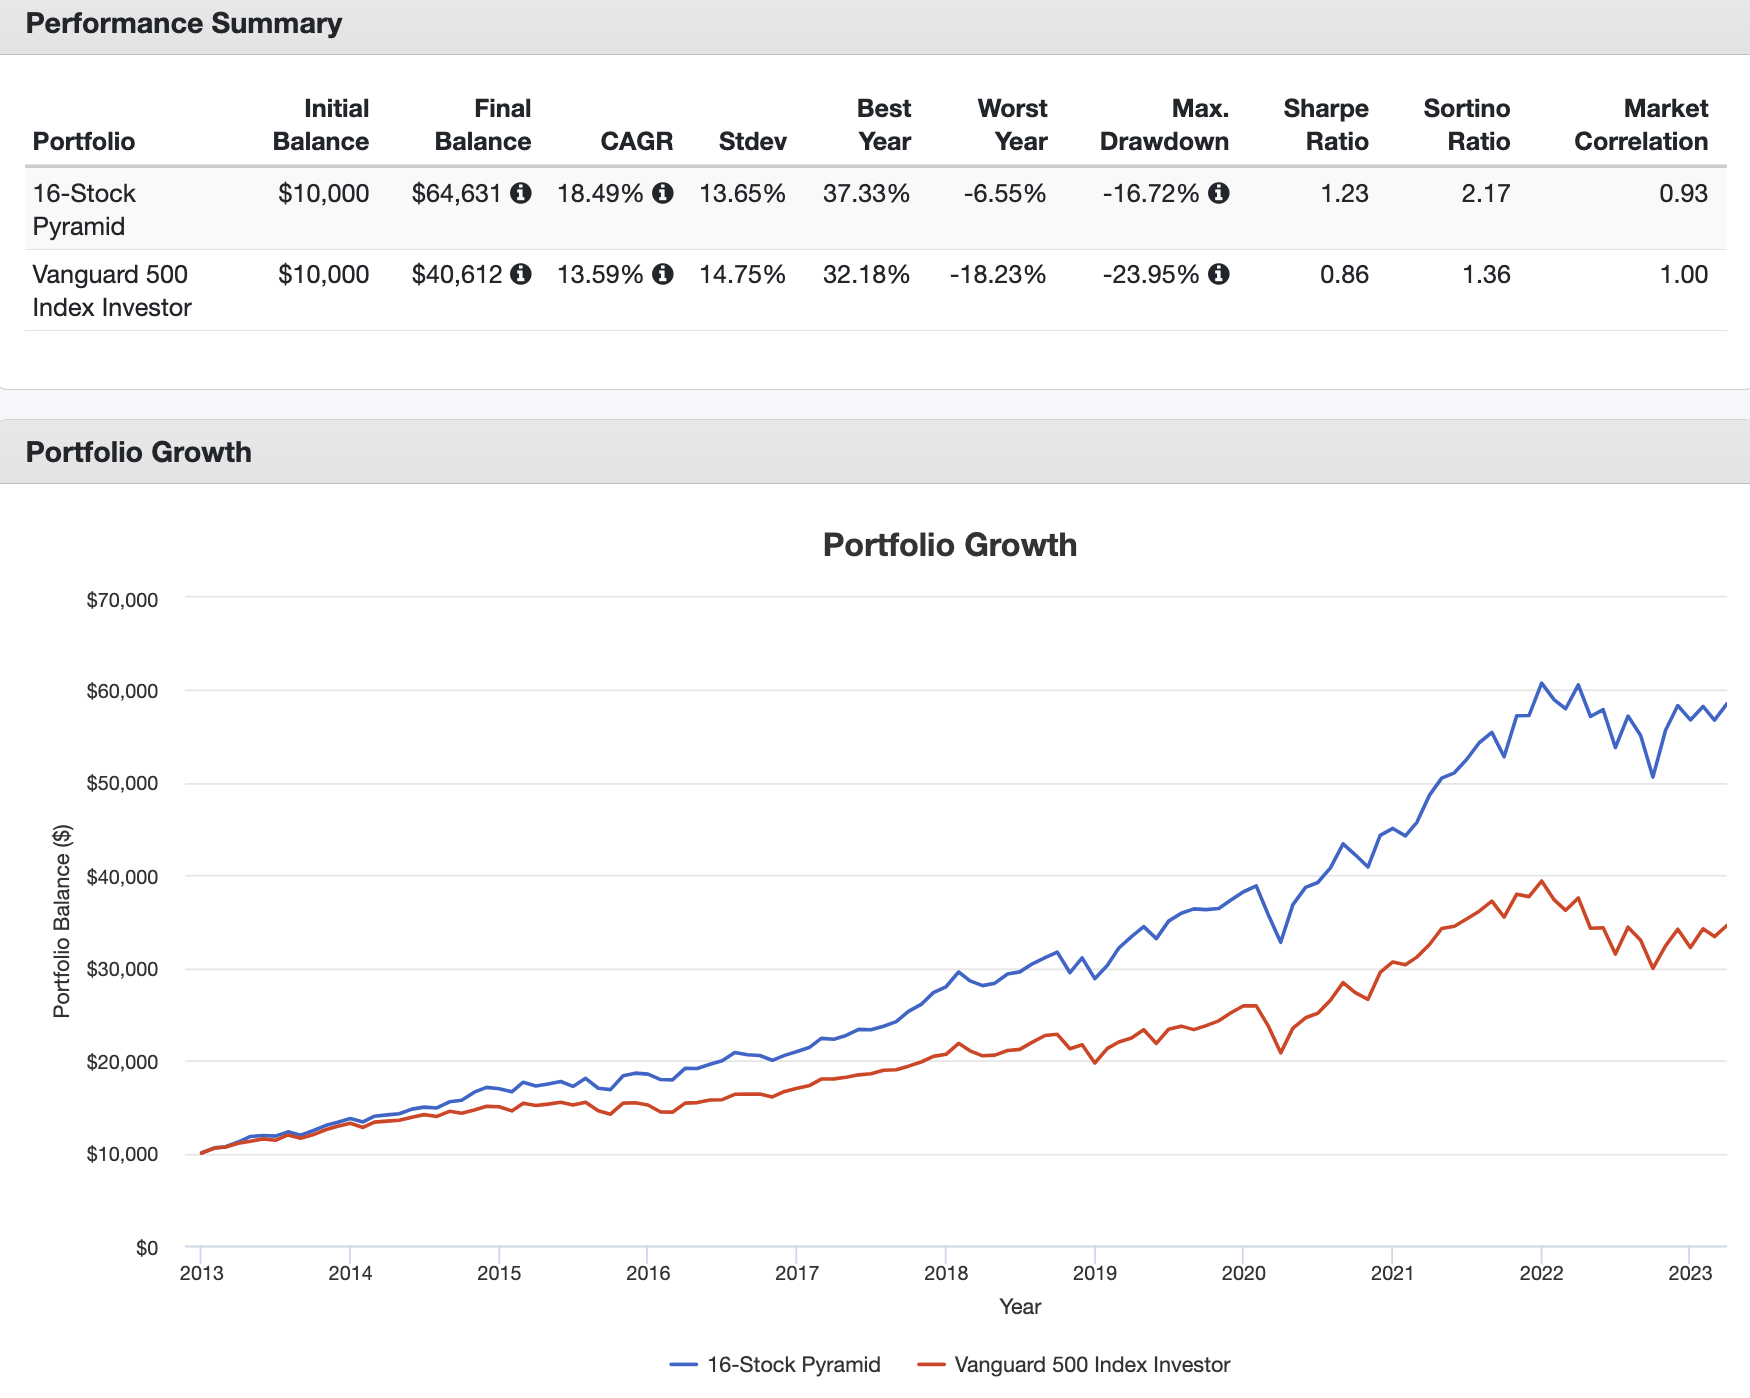Click the Market Correlation column header
This screenshot has width=1750, height=1398.
coord(1642,124)
